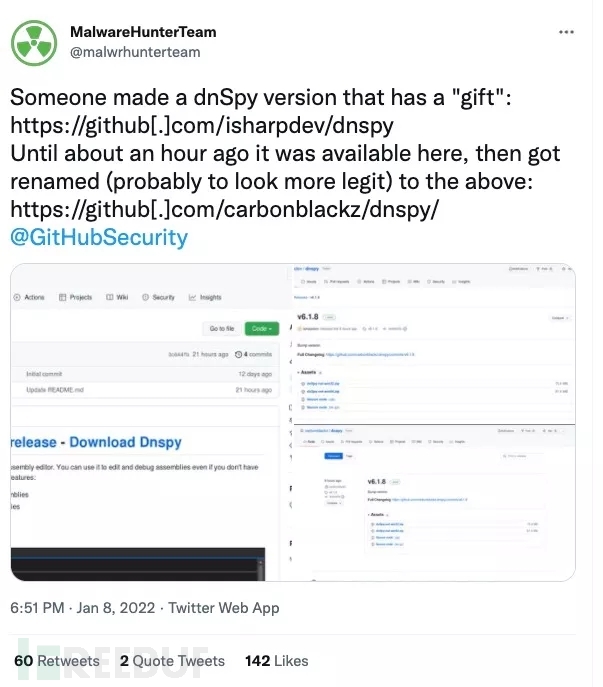The image size is (603, 687).
Task: Expand the green Code dropdown
Action: (x=261, y=328)
